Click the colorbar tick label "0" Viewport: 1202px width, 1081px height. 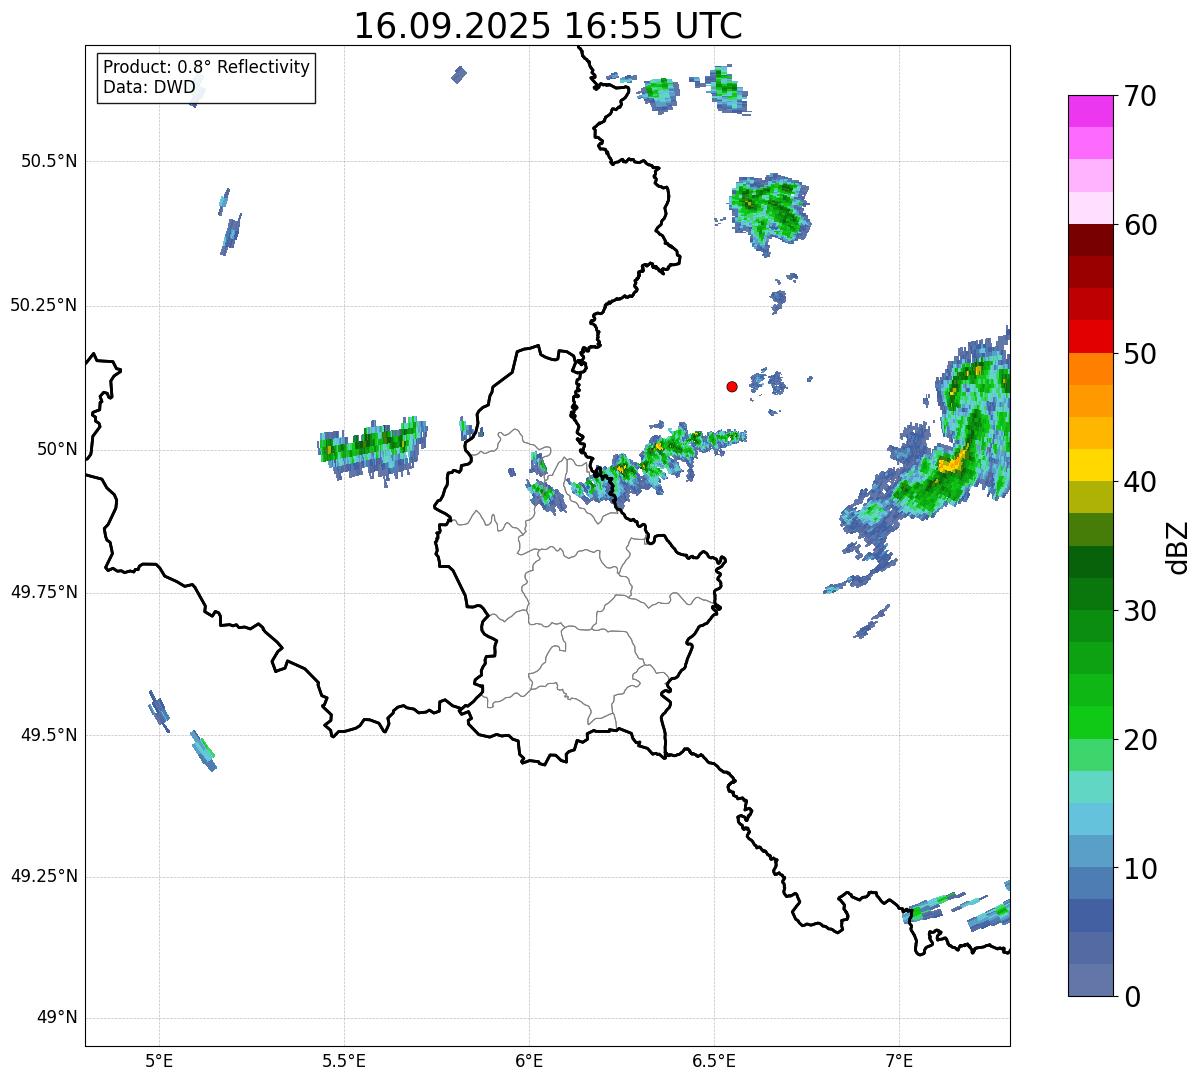[x=1131, y=997]
